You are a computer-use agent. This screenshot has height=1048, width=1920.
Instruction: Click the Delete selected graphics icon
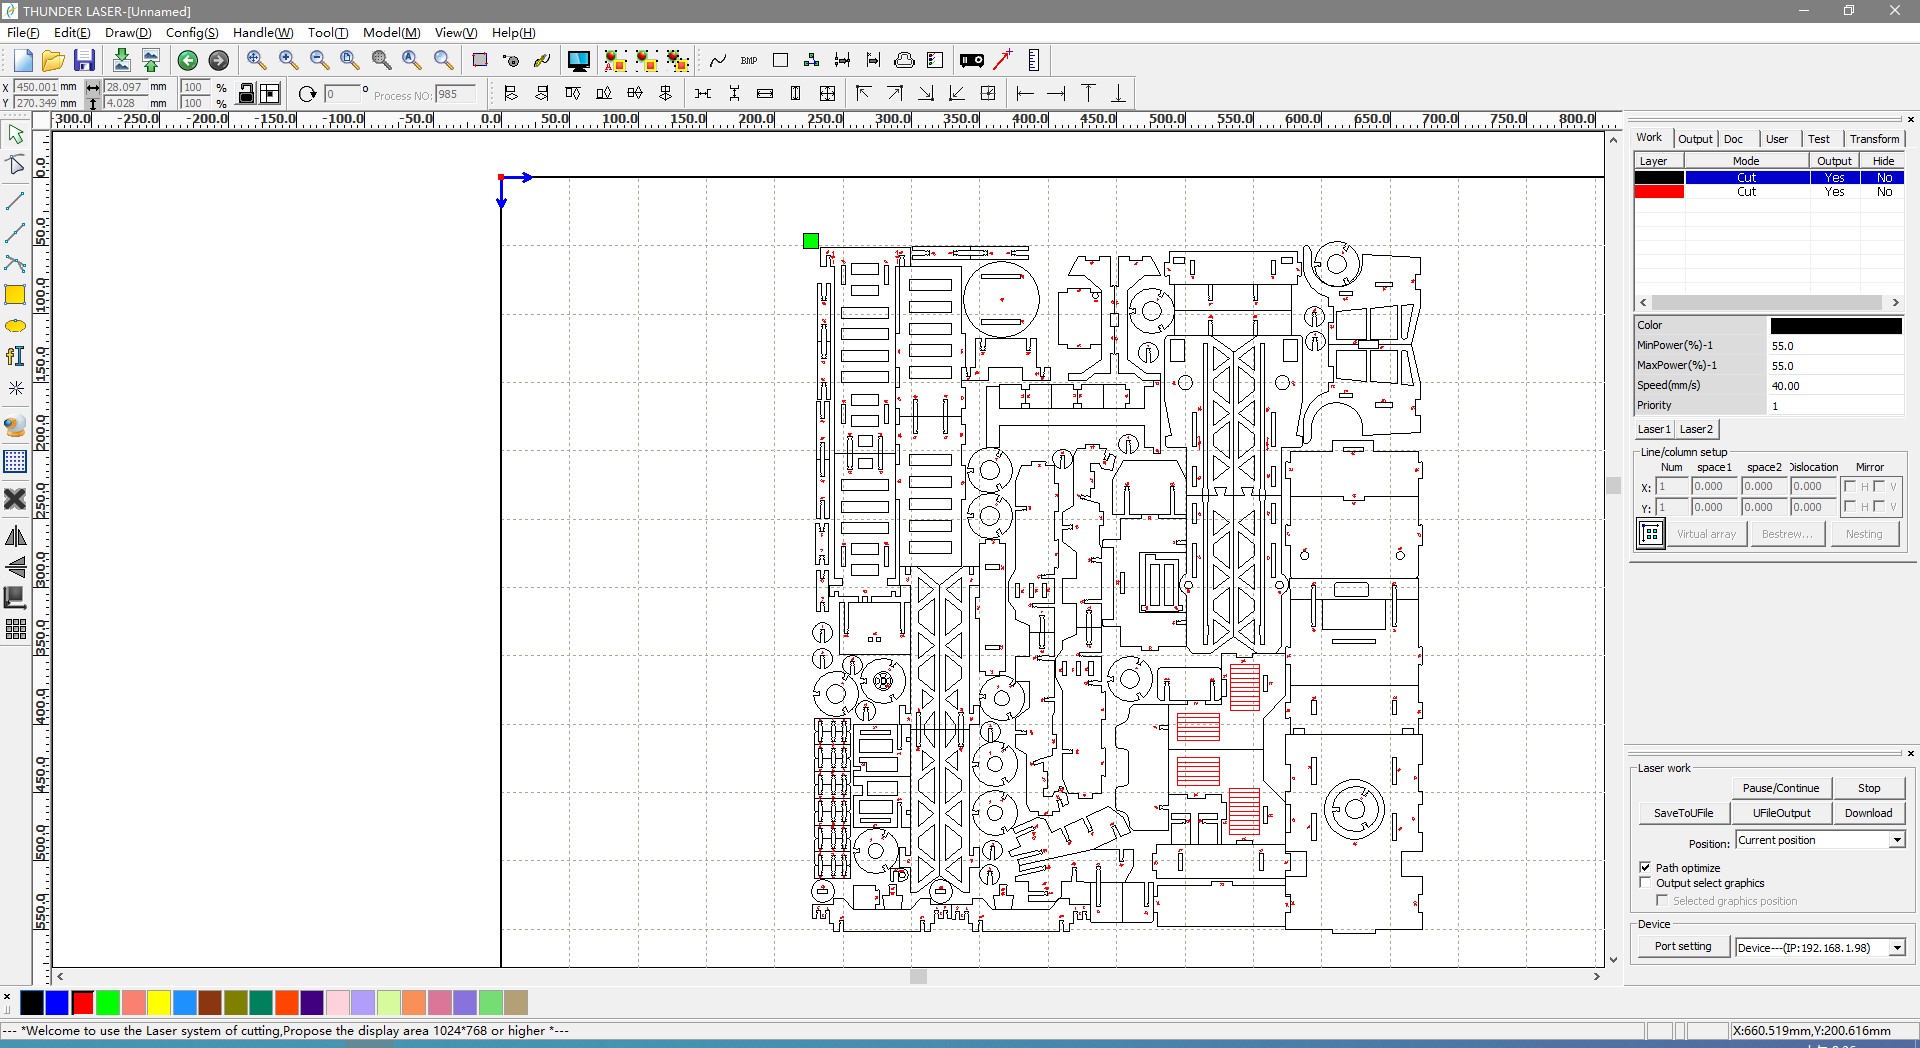[x=16, y=499]
